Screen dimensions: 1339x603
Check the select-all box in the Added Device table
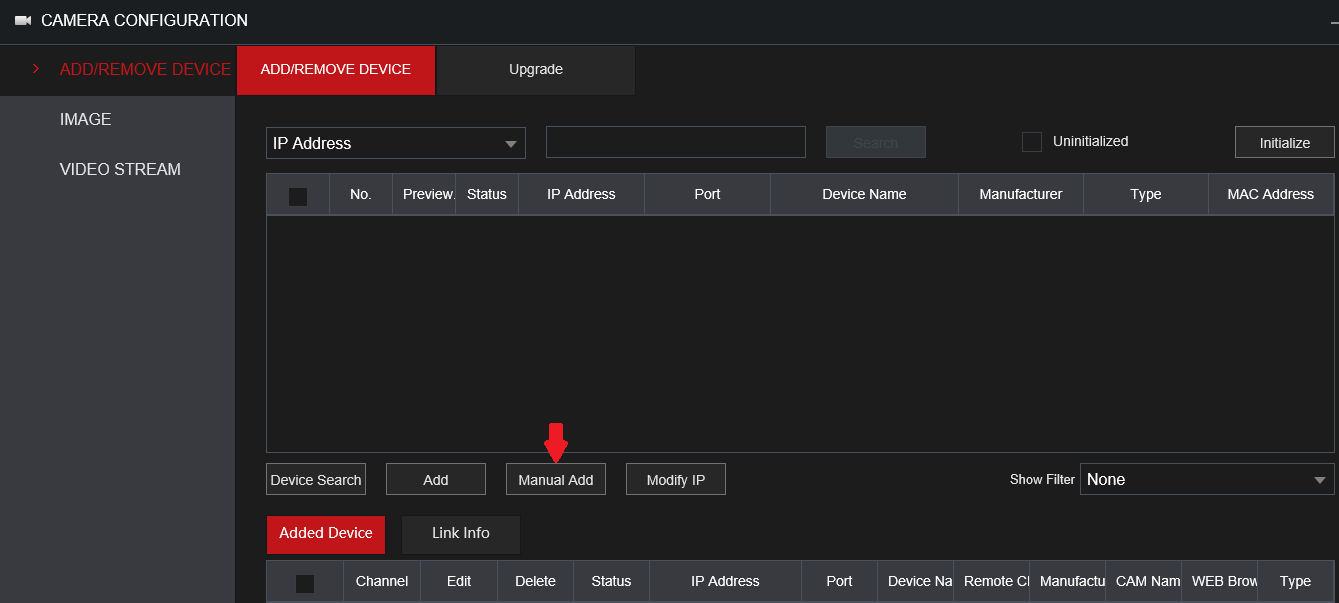[x=304, y=581]
